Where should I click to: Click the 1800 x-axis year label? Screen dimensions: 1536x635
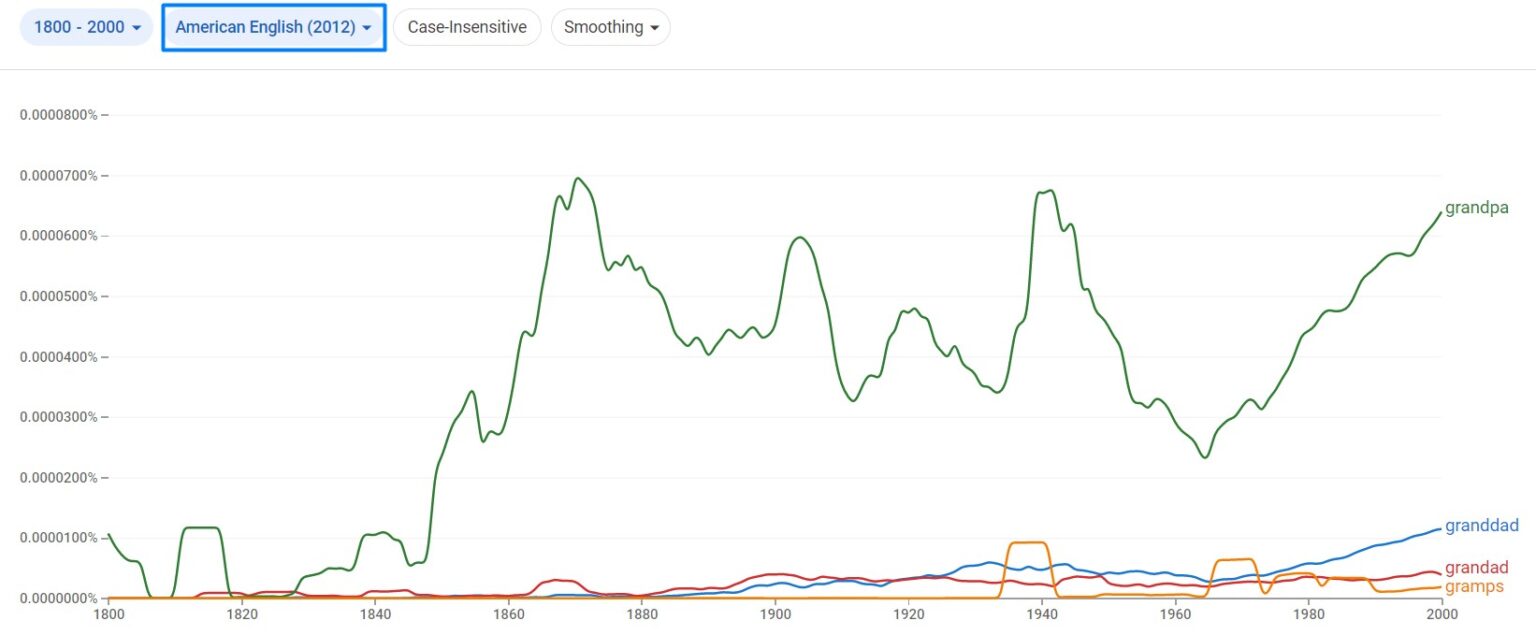point(108,613)
